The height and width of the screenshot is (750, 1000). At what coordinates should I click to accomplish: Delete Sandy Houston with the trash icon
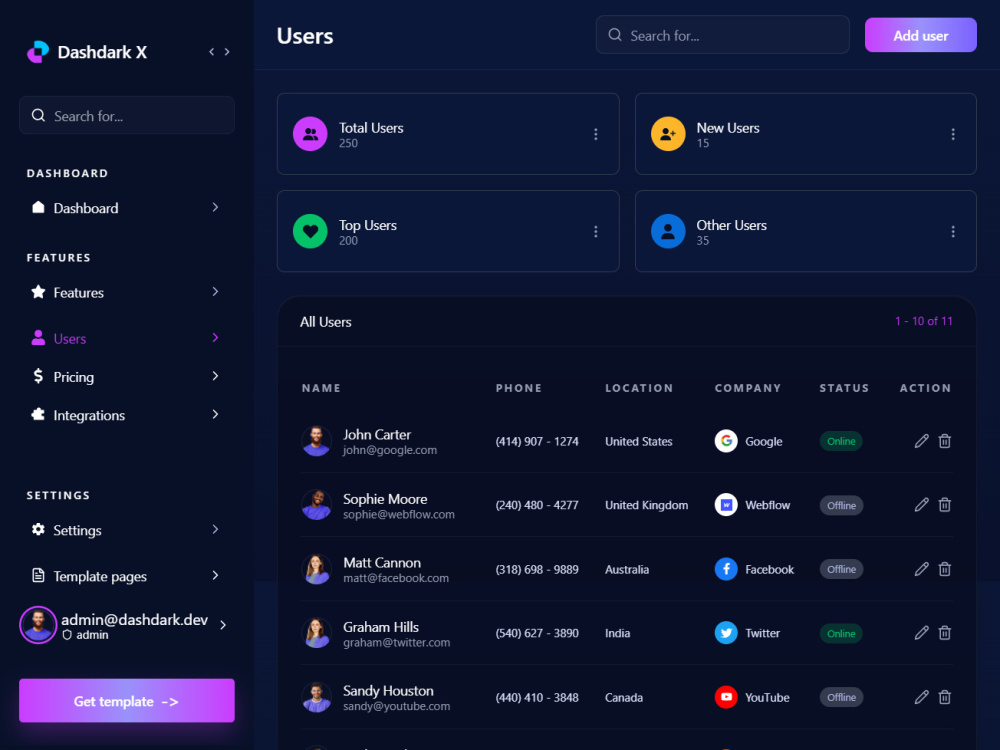tap(945, 697)
